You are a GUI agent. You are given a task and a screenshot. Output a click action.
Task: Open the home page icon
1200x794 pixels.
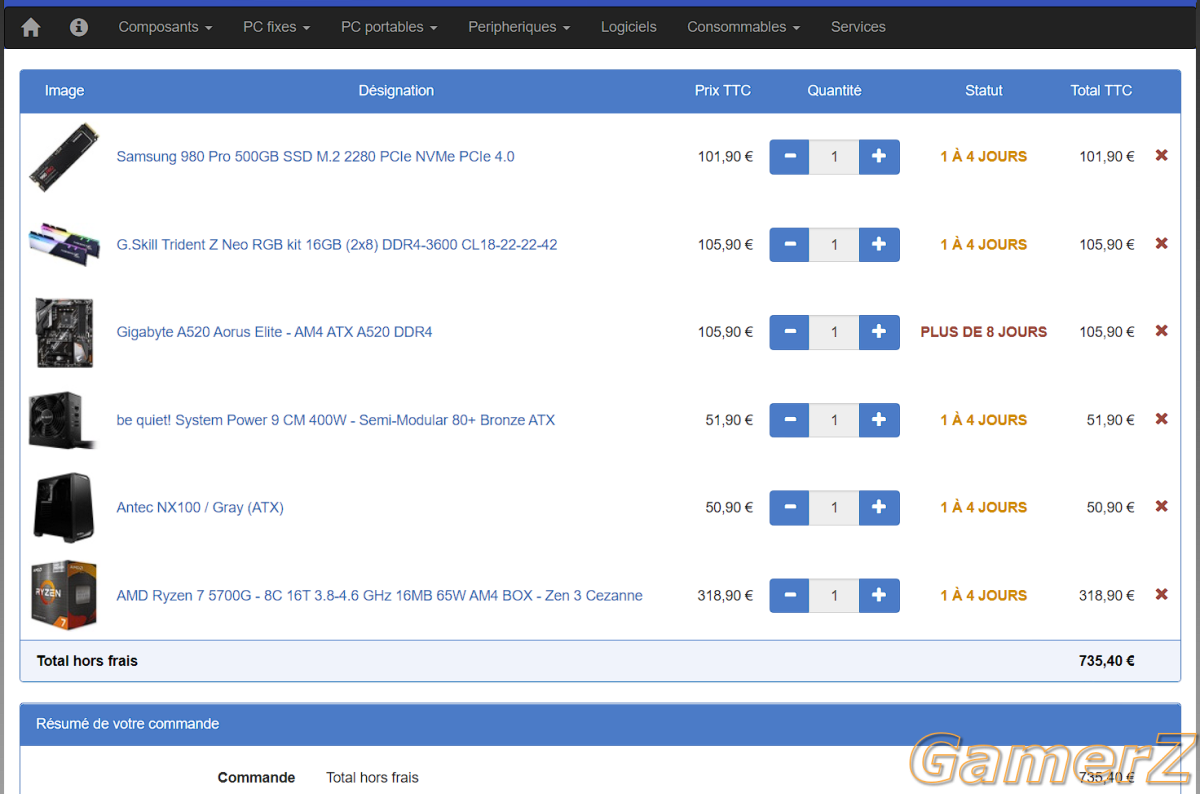click(31, 27)
